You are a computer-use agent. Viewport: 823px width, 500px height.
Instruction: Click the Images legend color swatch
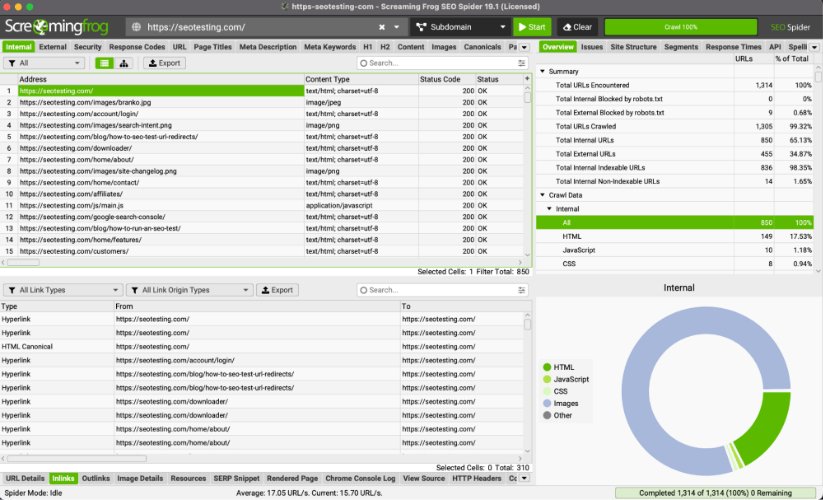547,403
